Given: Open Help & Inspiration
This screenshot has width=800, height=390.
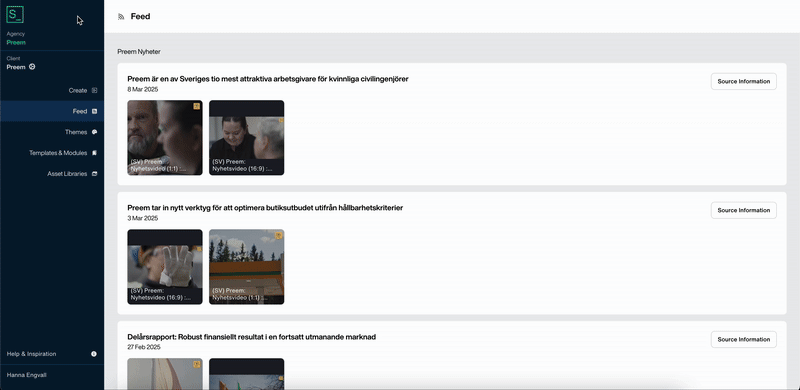Looking at the screenshot, I should click(x=52, y=354).
